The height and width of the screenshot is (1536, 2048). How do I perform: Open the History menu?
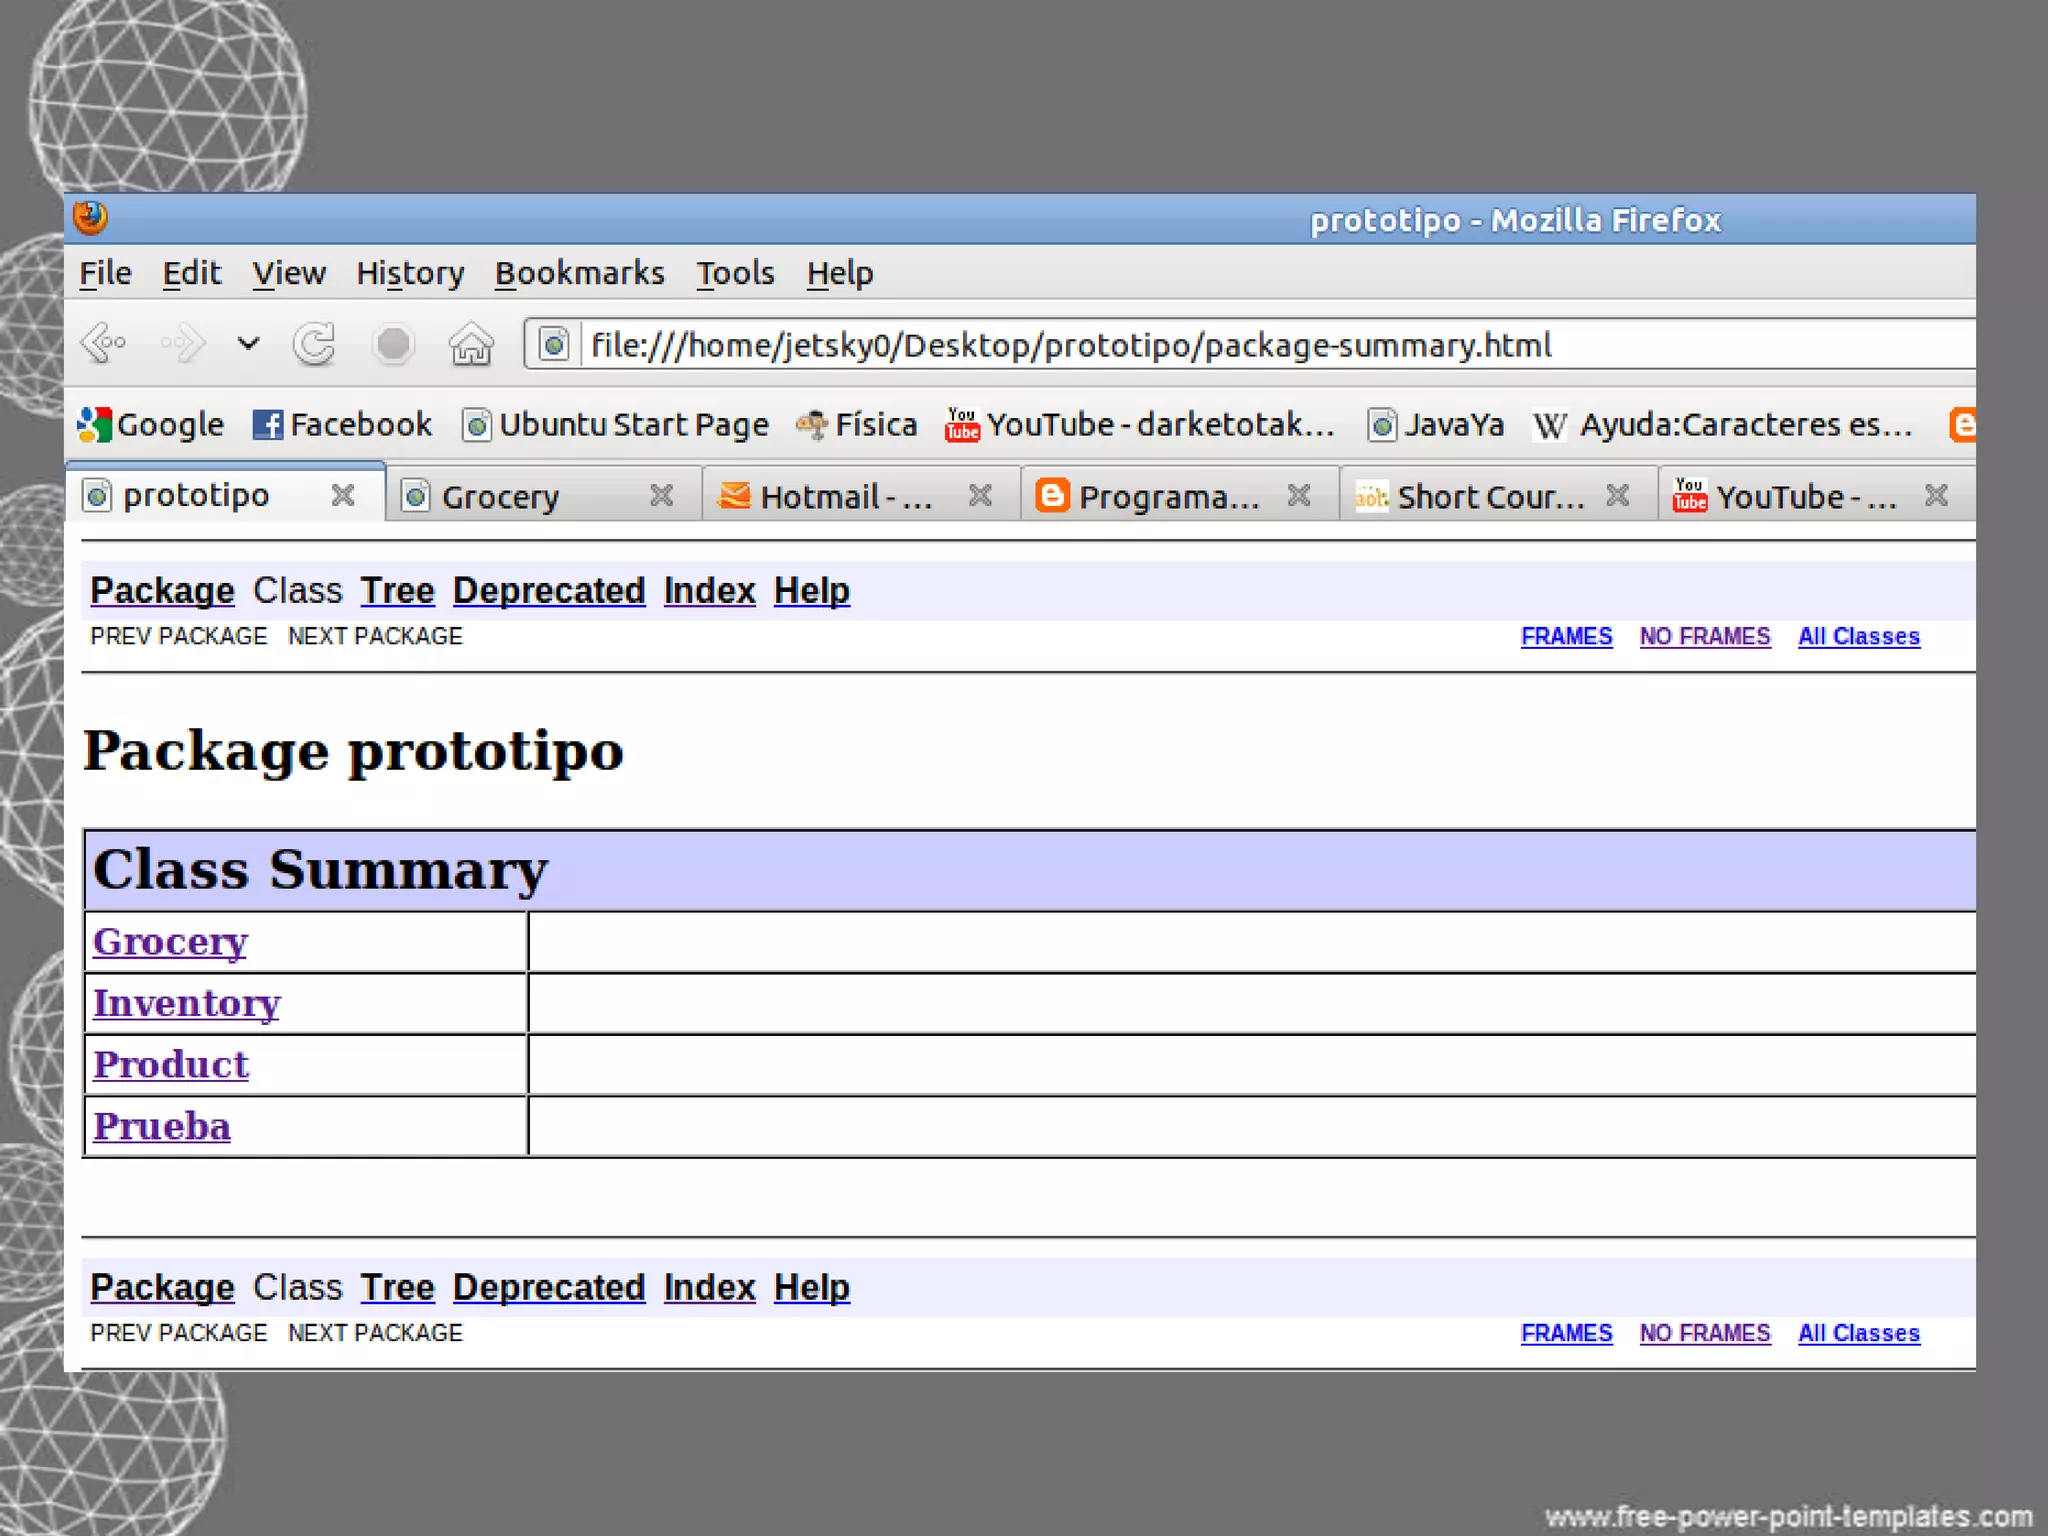coord(410,273)
